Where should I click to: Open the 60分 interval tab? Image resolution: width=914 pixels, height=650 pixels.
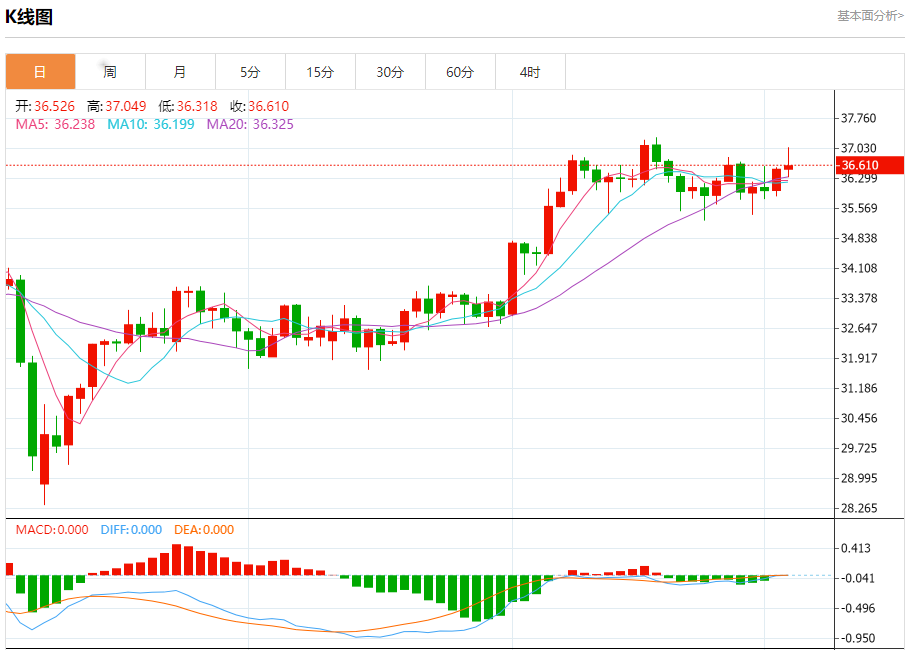(460, 72)
